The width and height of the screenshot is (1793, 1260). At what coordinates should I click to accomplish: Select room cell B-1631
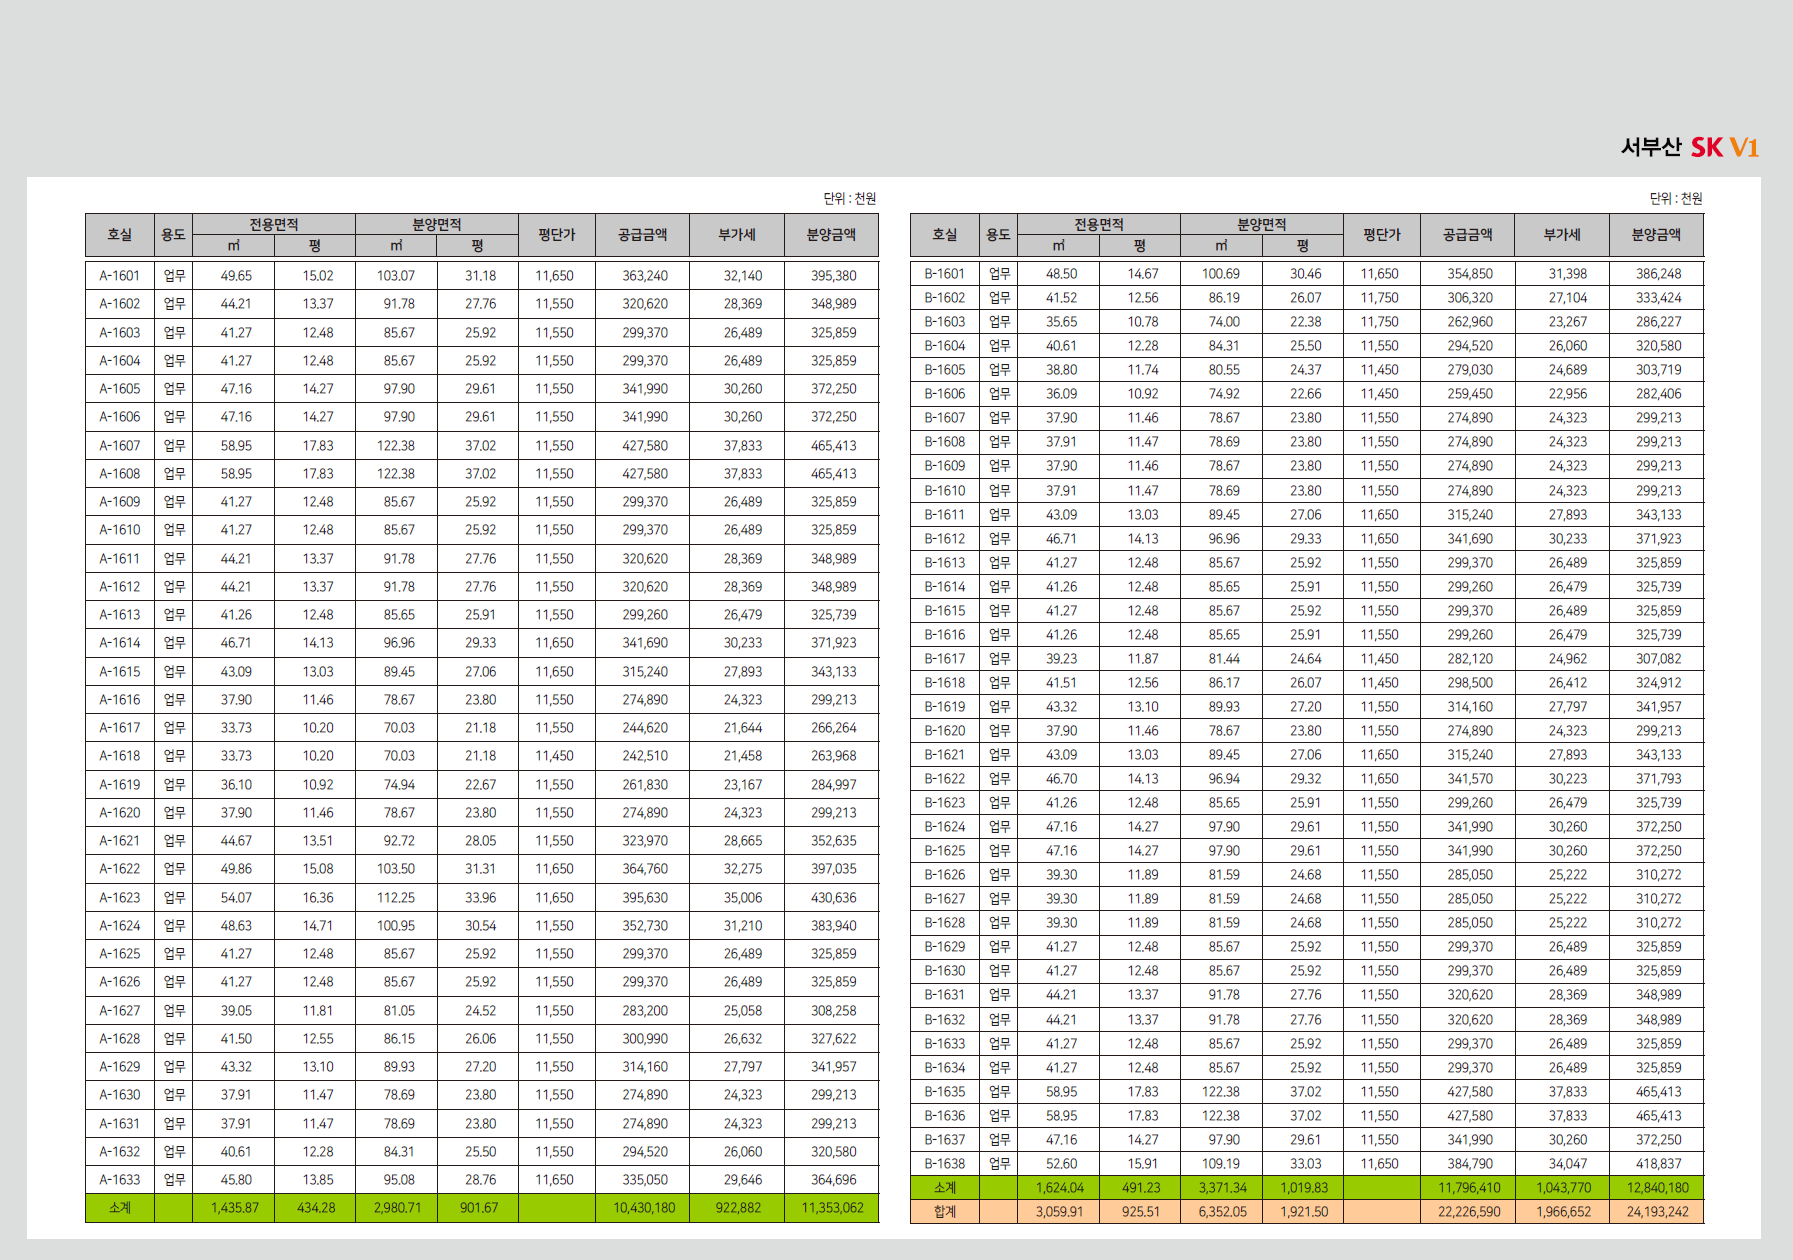(945, 995)
